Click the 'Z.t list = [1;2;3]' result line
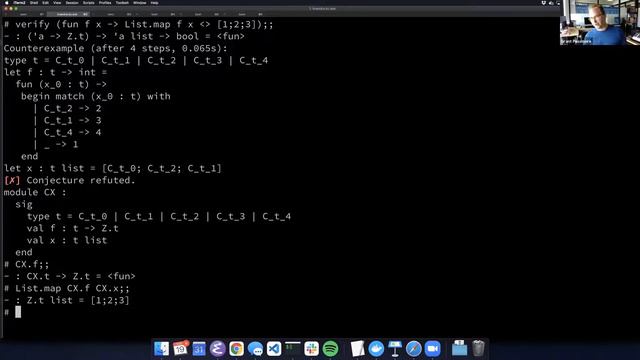The width and height of the screenshot is (640, 360). [x=67, y=300]
